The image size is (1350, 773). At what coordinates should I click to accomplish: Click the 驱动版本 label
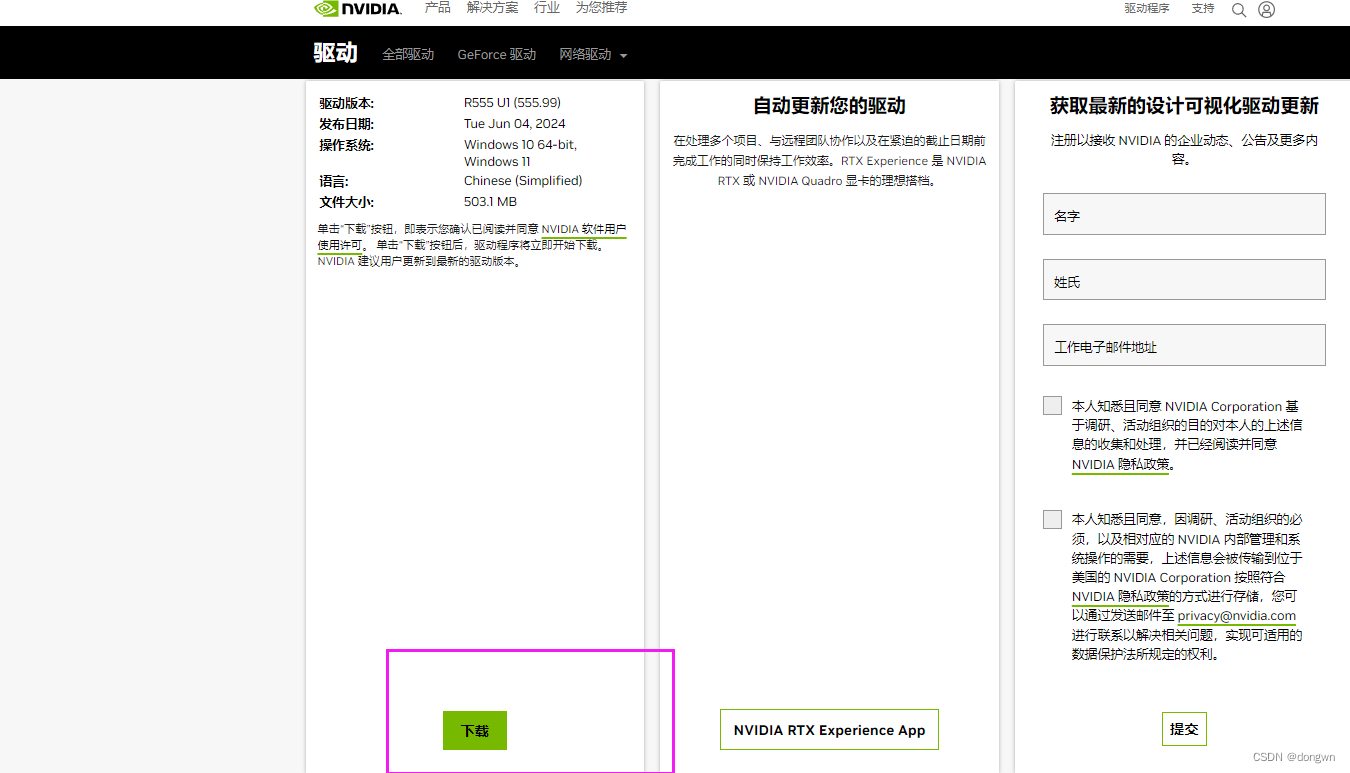[x=346, y=104]
